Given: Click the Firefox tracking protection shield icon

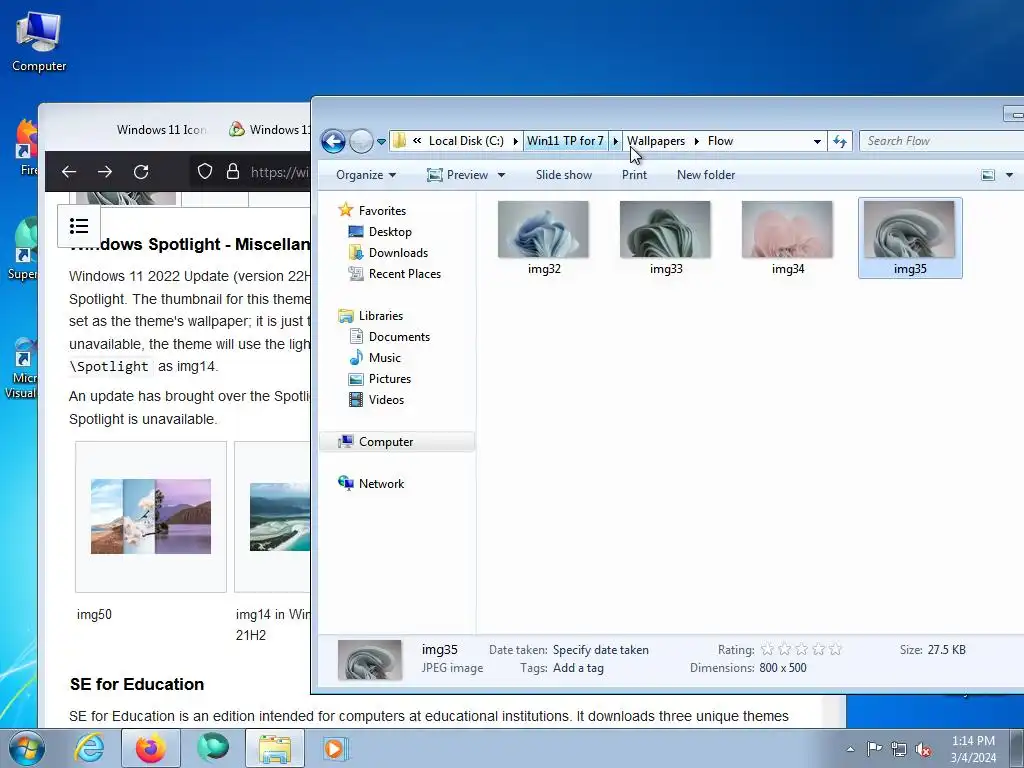Looking at the screenshot, I should point(205,172).
